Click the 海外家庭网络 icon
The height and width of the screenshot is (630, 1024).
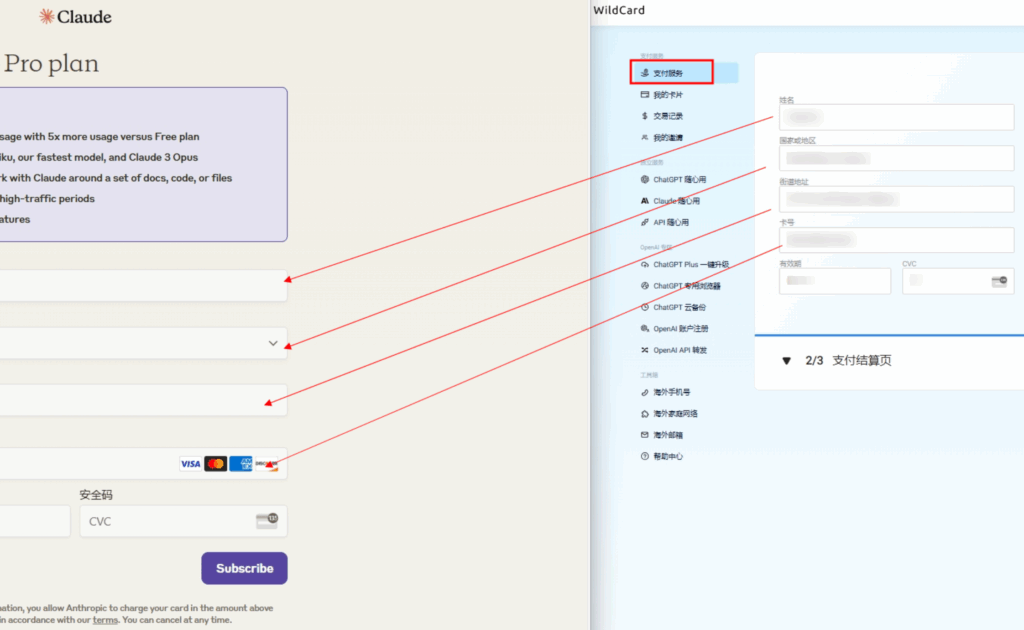click(645, 414)
